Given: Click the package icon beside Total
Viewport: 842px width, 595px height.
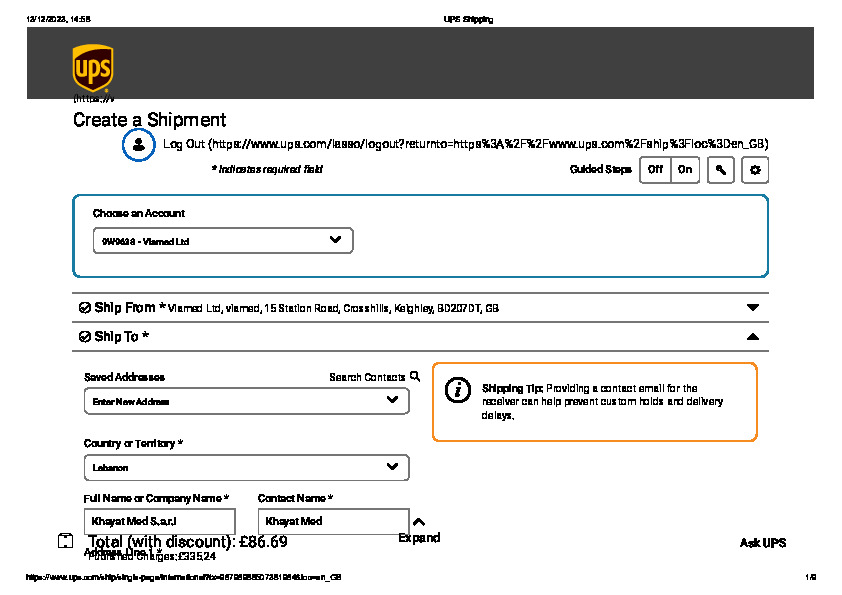Looking at the screenshot, I should click(x=66, y=541).
